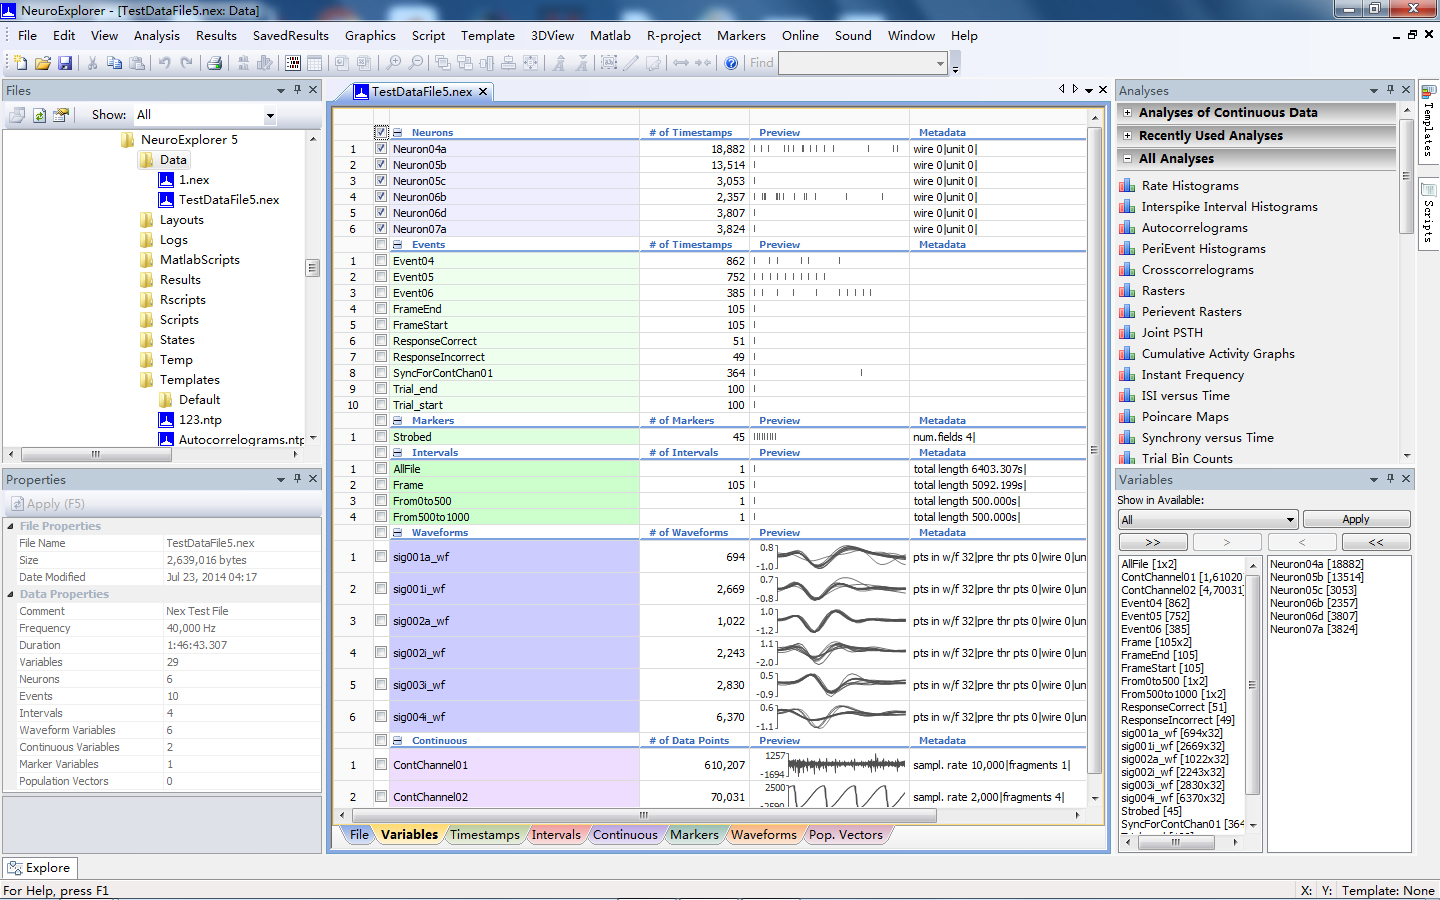Click the Save diskette icon

(x=65, y=63)
